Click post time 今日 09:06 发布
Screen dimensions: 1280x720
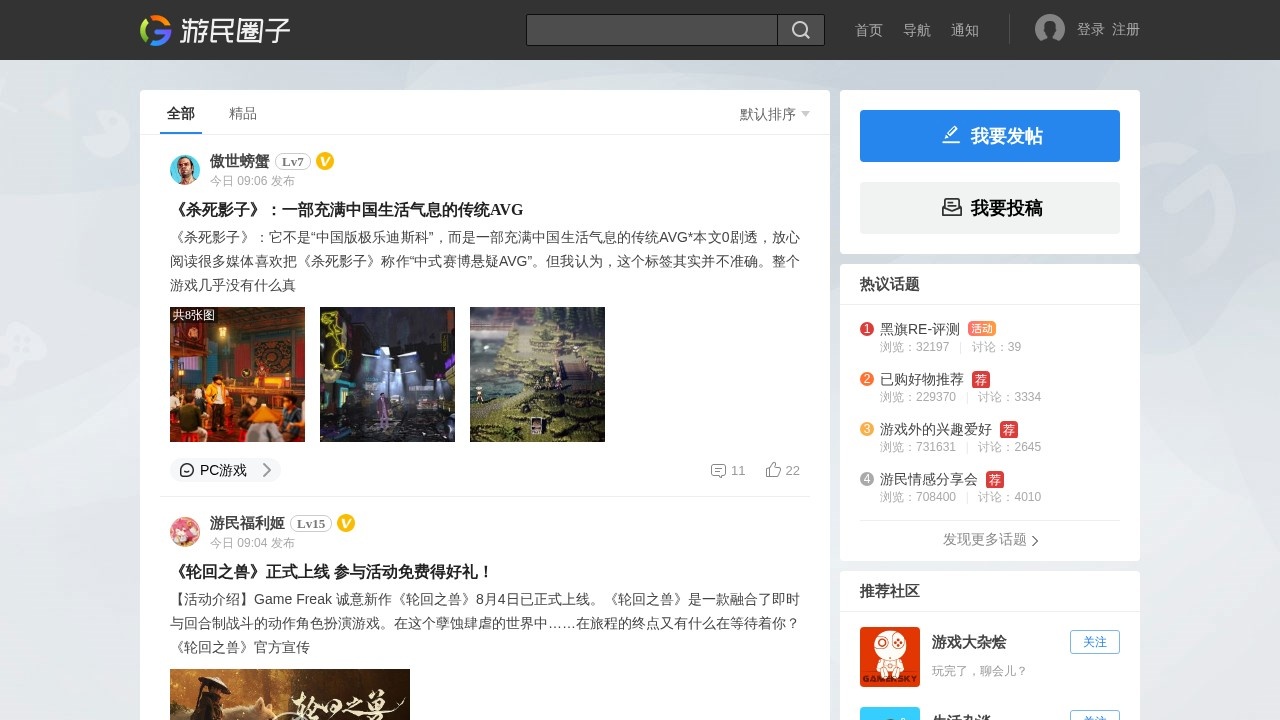[252, 181]
